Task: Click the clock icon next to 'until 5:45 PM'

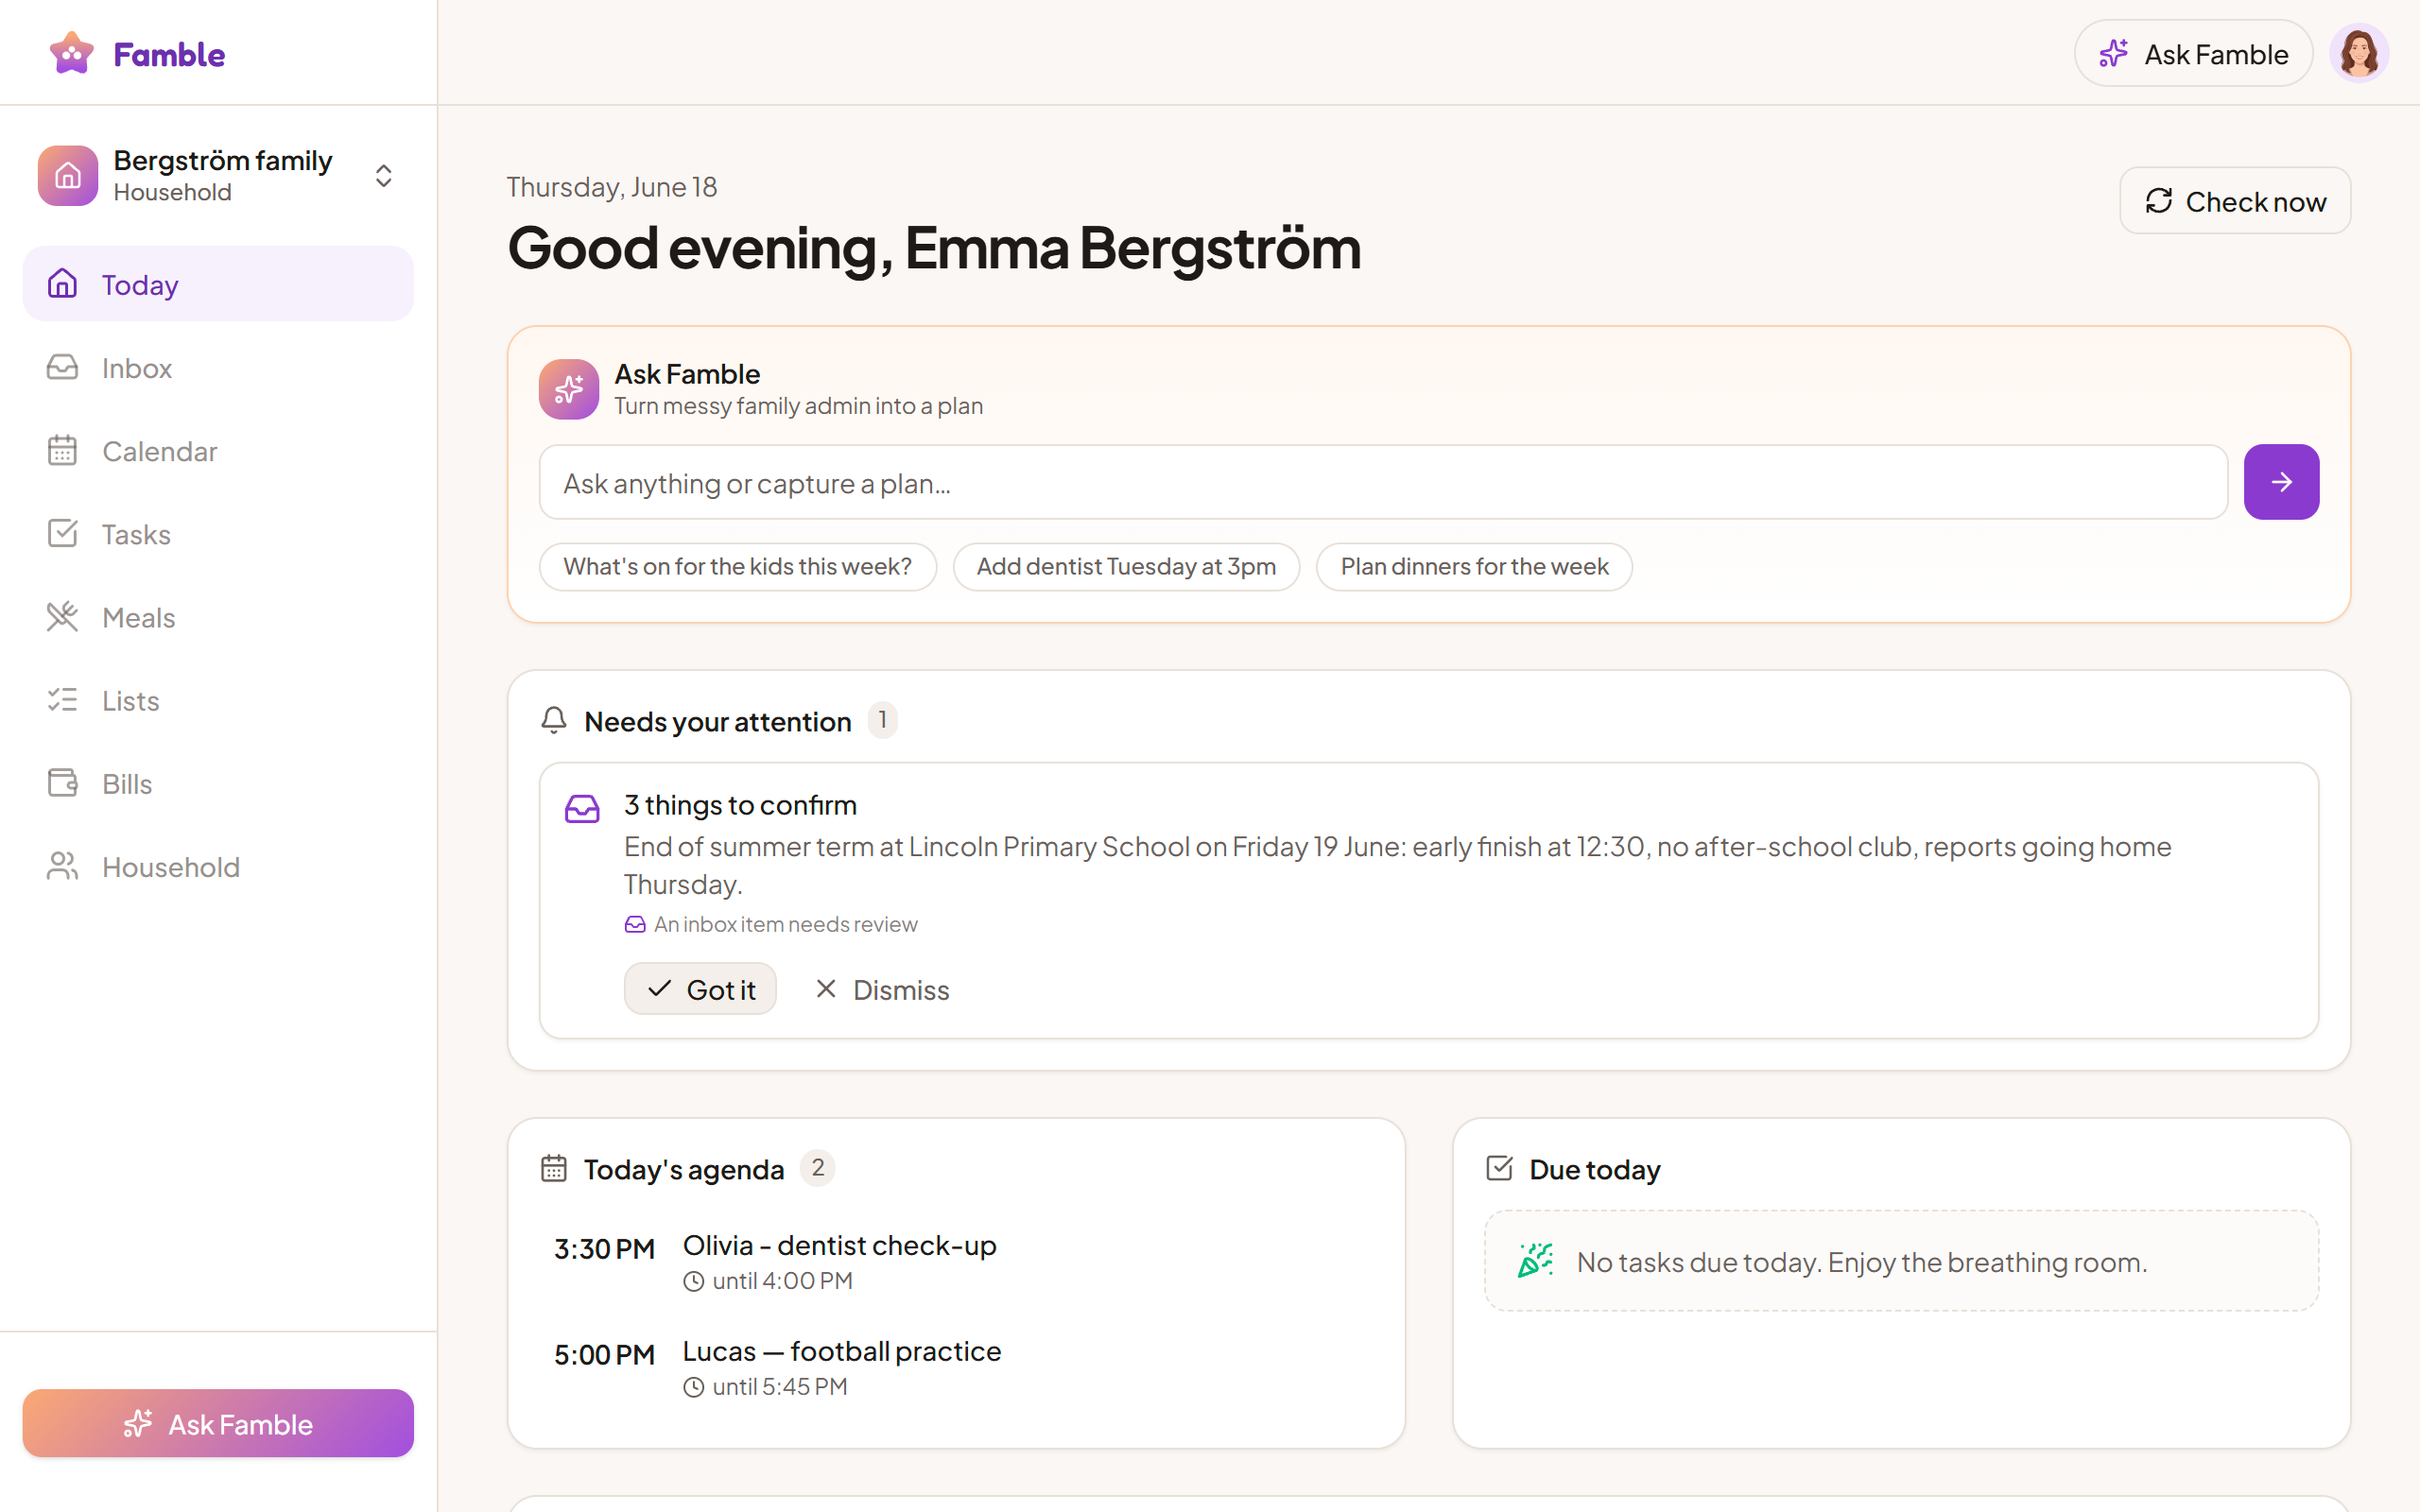Action: coord(693,1387)
